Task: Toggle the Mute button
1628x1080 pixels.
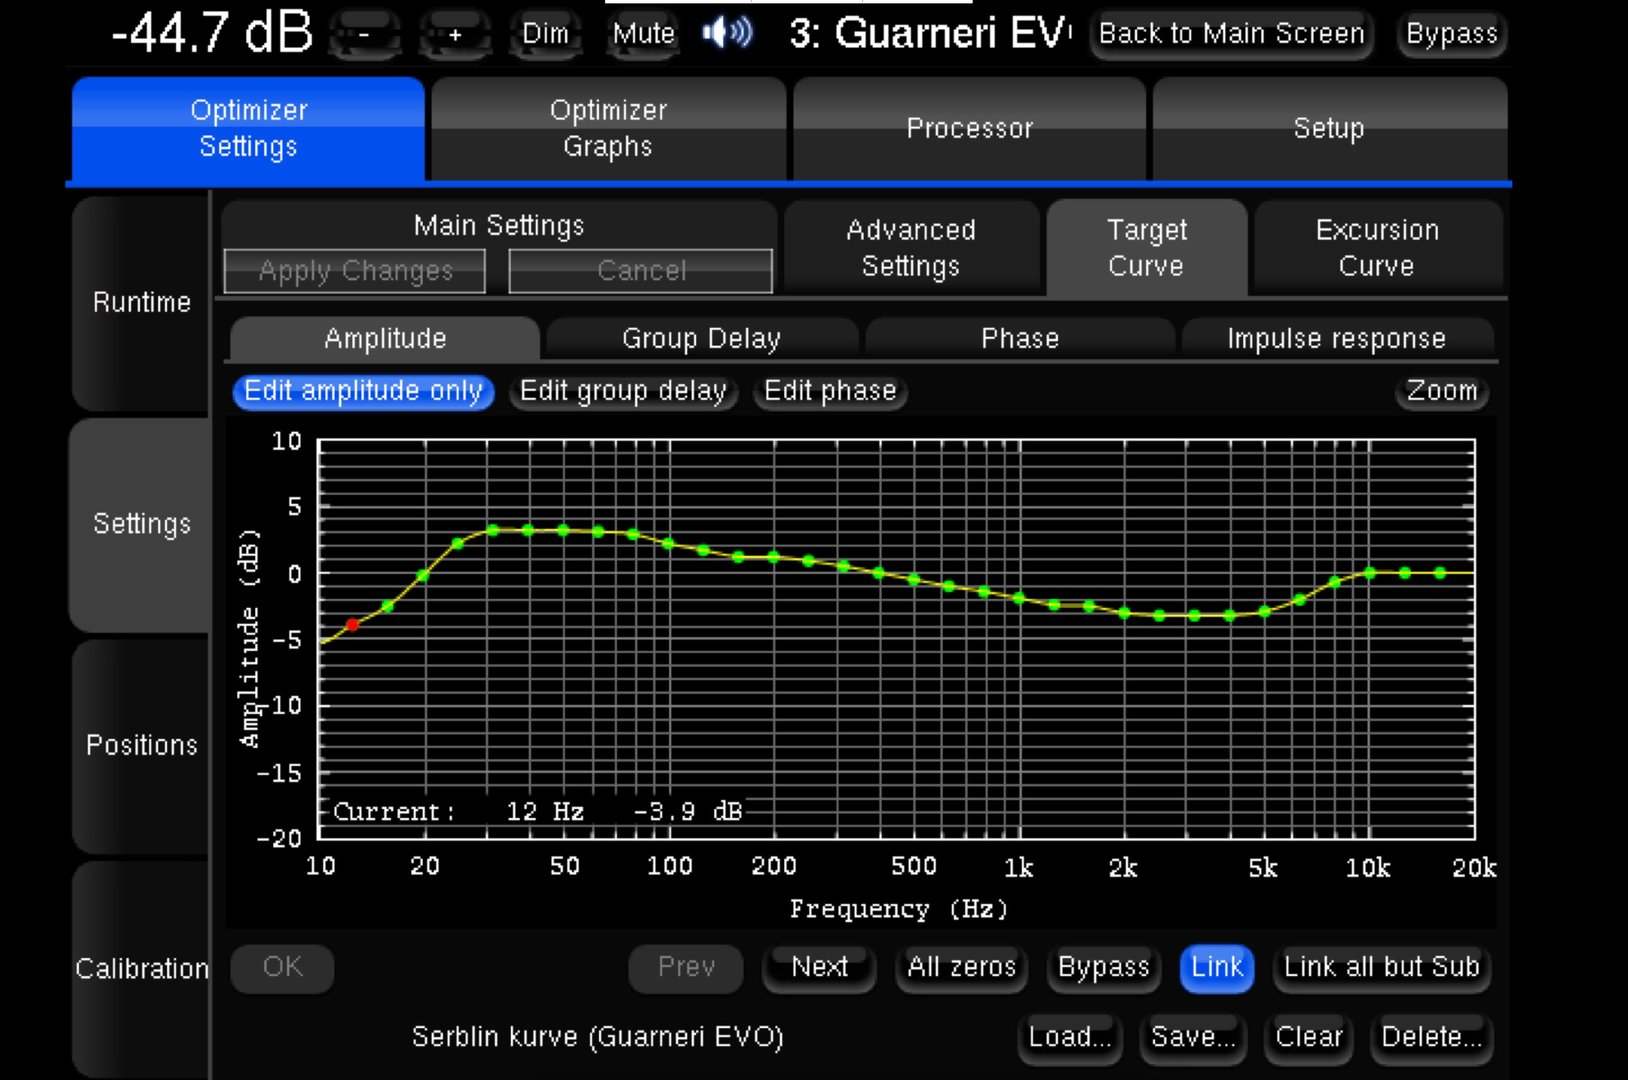Action: tap(643, 33)
